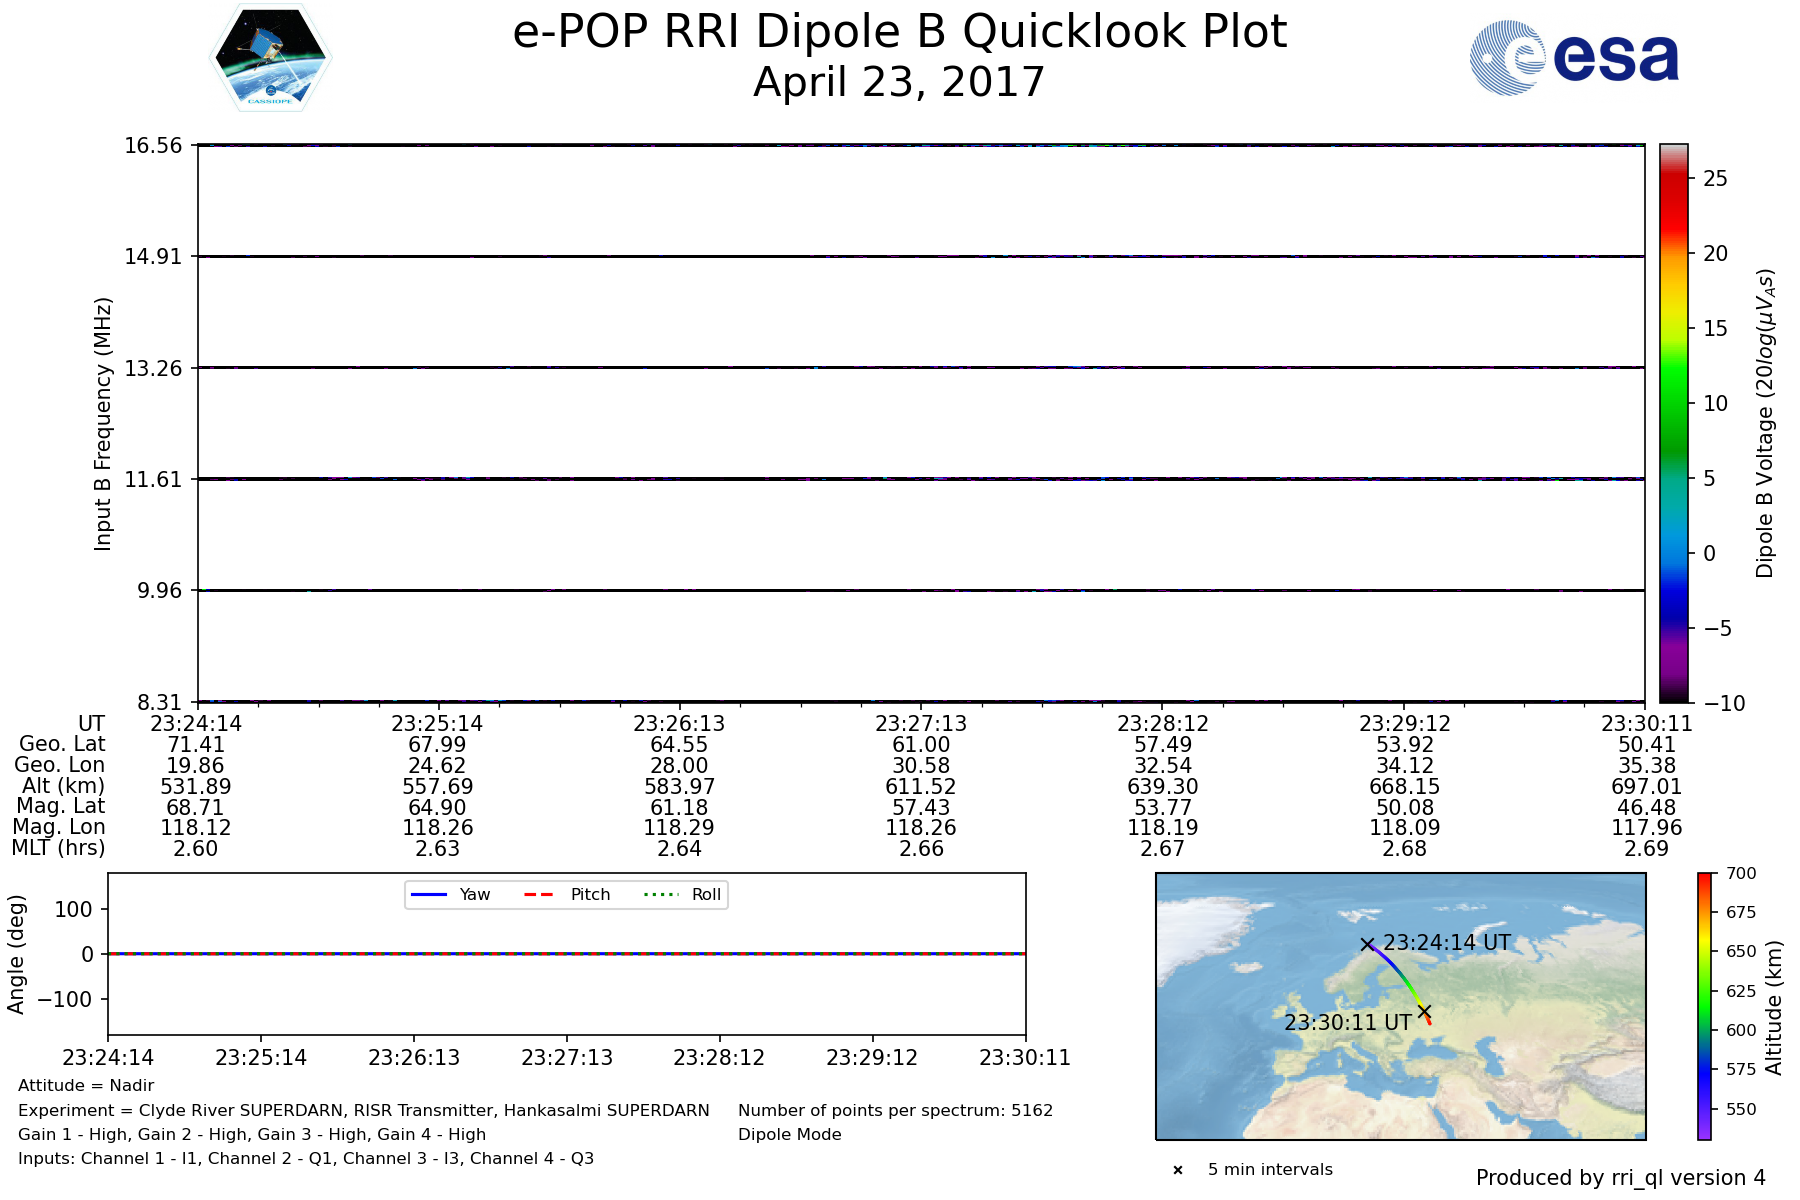Image resolution: width=1800 pixels, height=1200 pixels.
Task: Click the 'April 23, 2017' date subtitle
Action: 899,82
